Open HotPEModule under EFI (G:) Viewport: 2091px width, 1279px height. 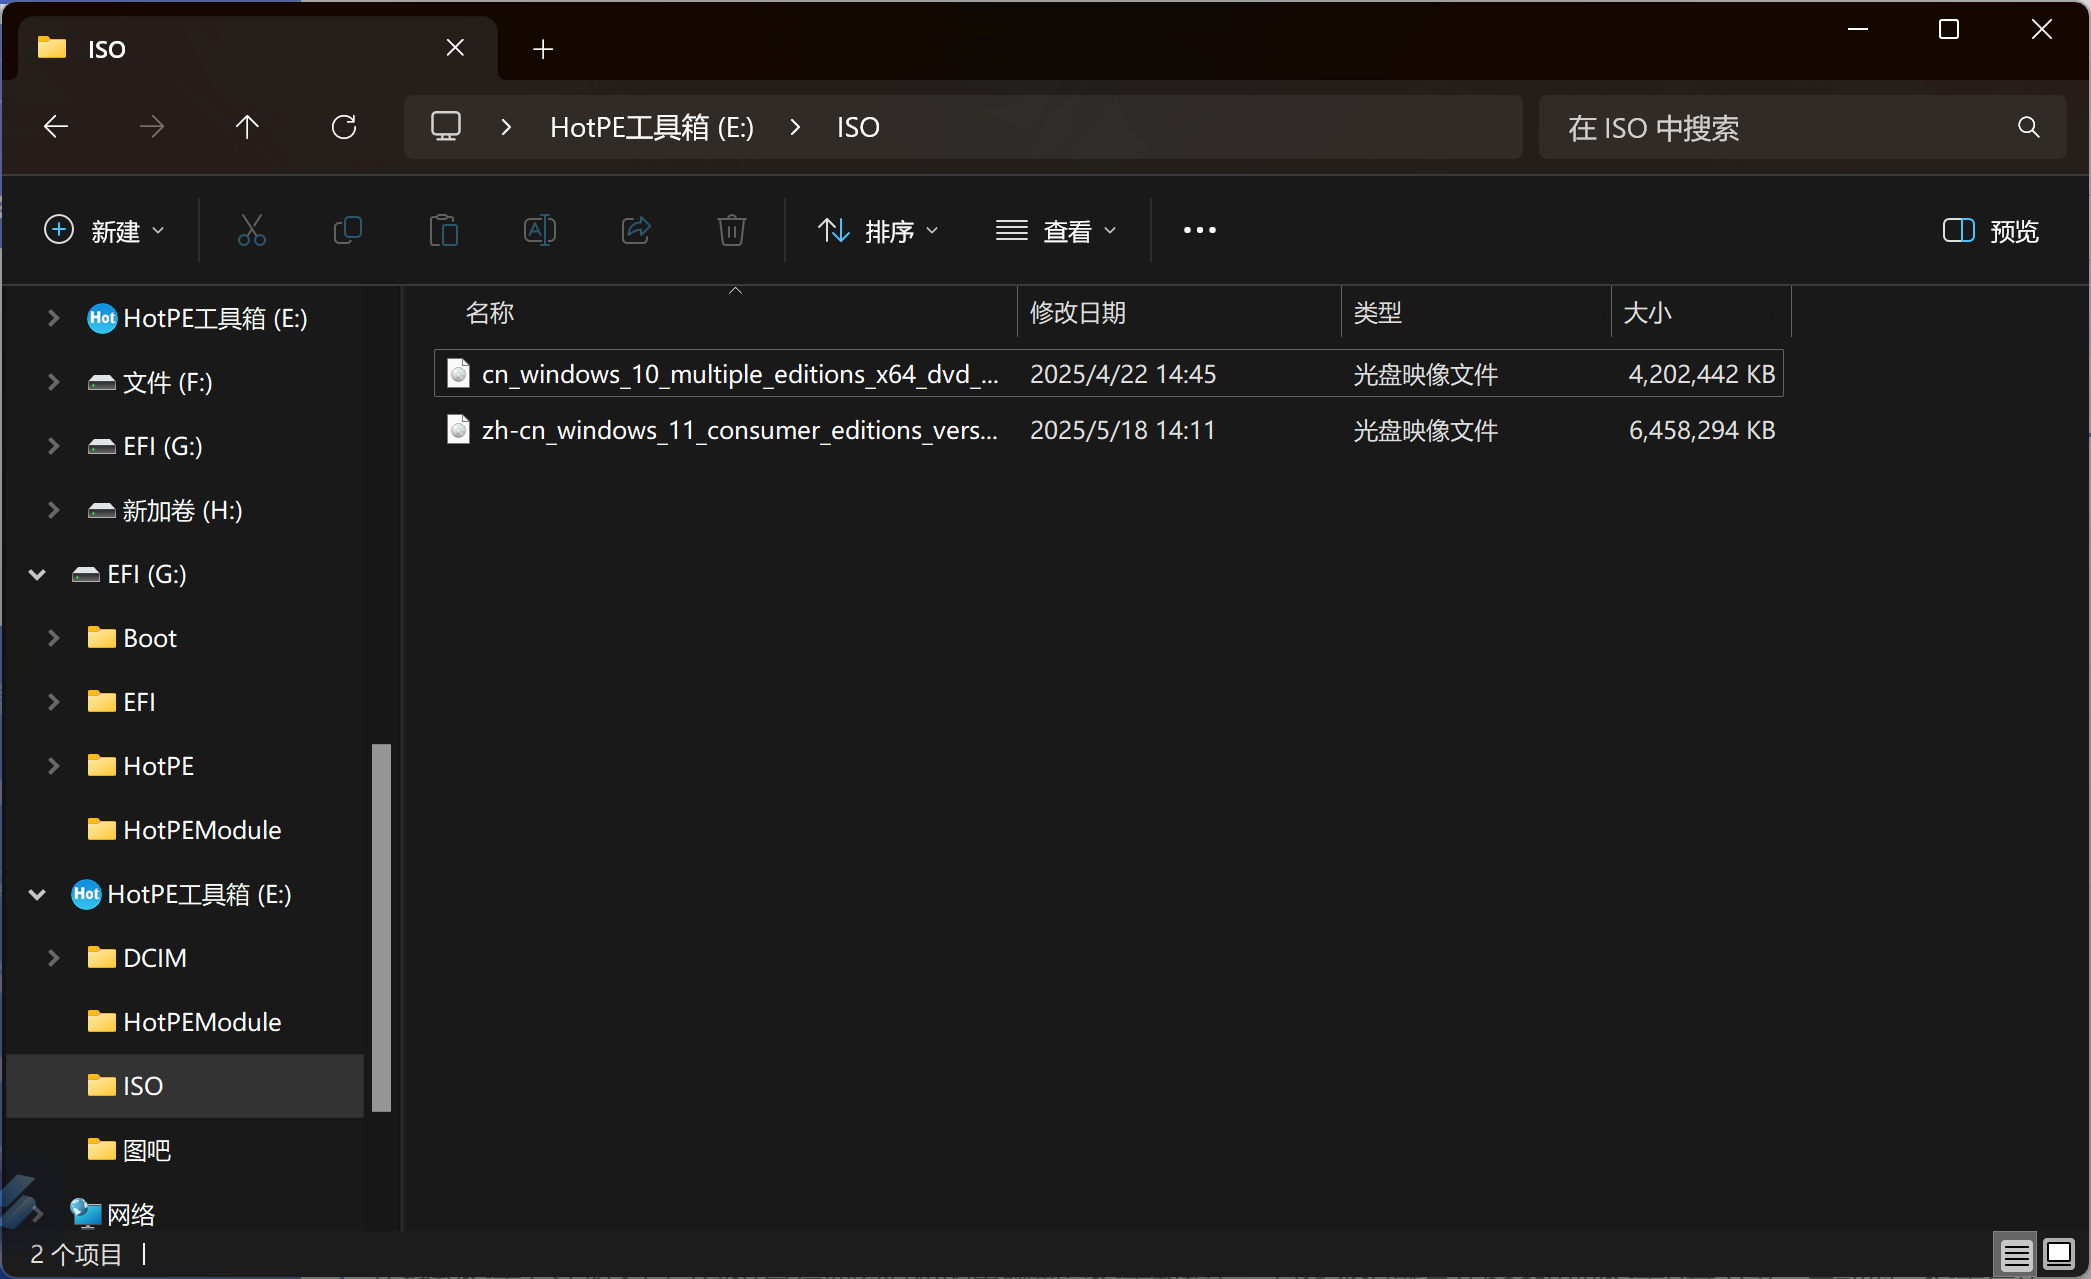point(184,830)
